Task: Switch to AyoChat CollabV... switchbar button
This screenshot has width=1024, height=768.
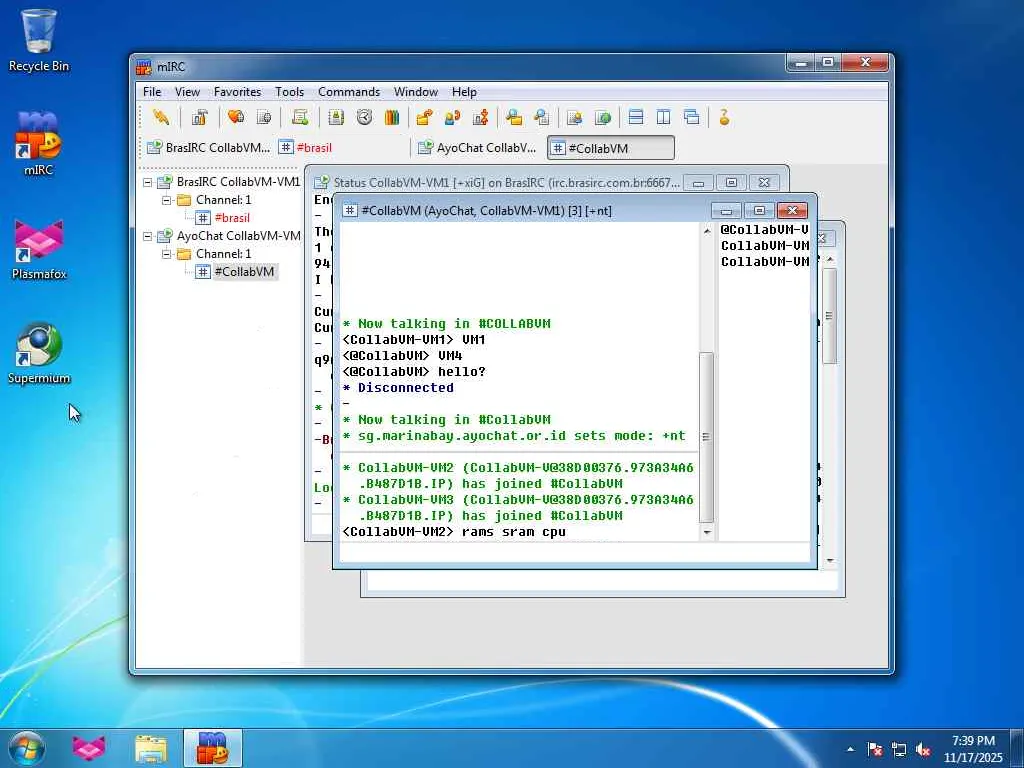Action: point(478,148)
